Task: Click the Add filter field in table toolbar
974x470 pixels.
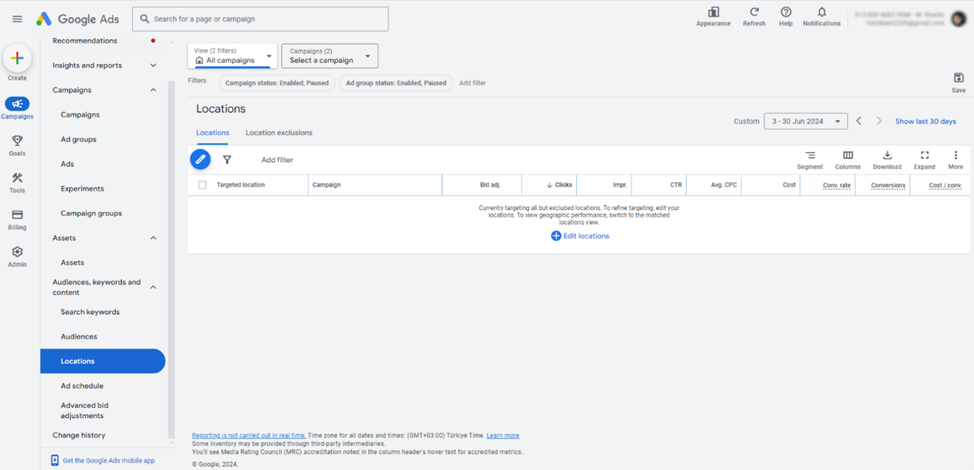Action: (277, 160)
